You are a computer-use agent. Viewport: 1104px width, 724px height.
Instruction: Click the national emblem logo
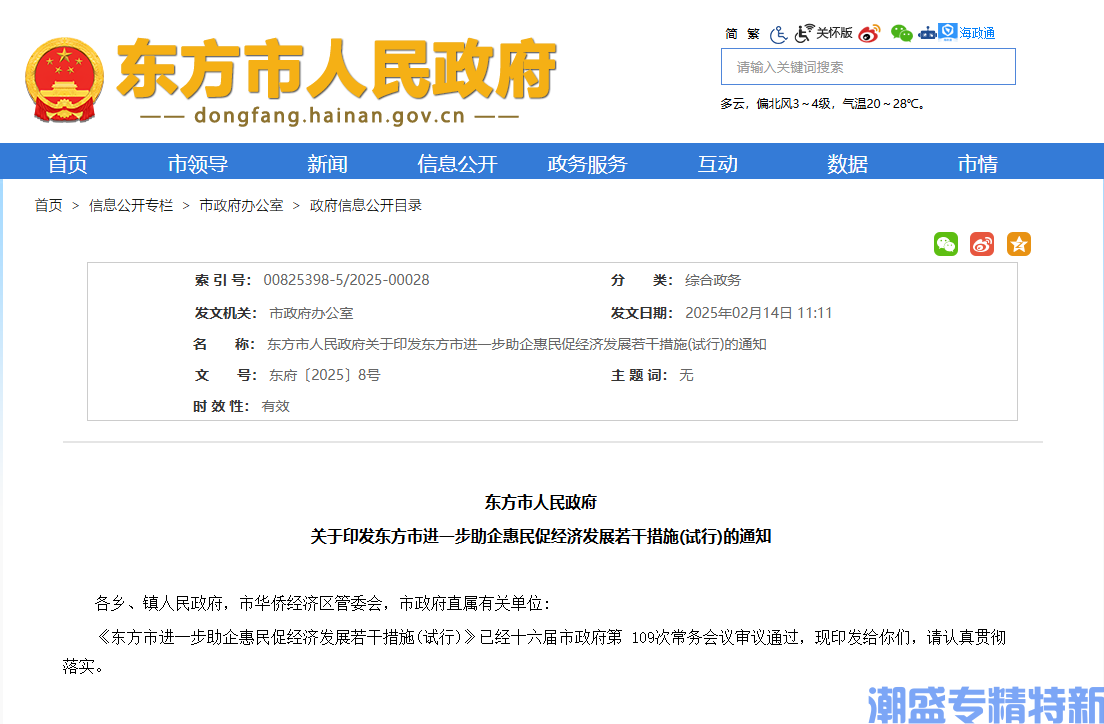[x=64, y=80]
